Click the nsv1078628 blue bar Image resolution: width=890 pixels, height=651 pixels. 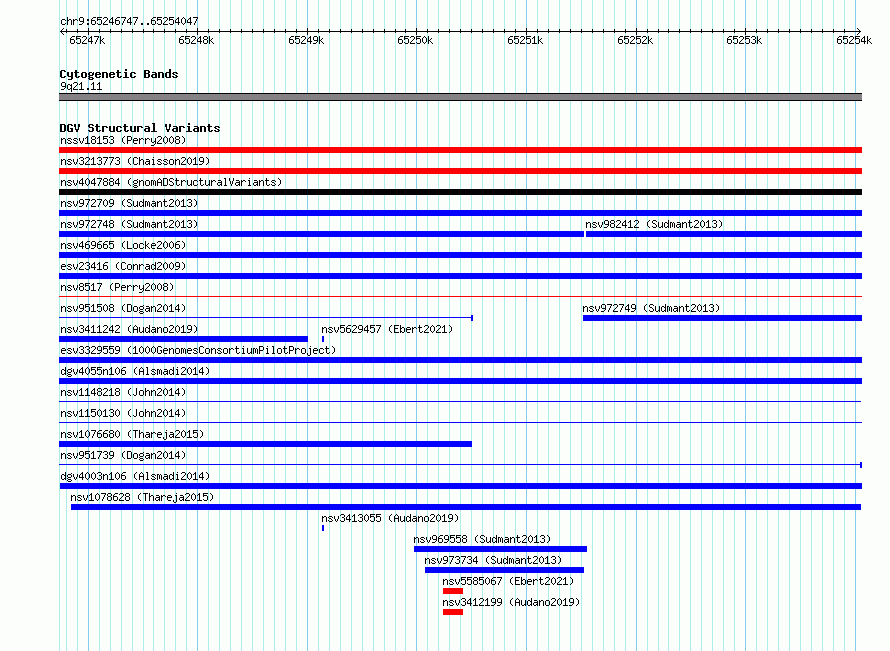[466, 507]
